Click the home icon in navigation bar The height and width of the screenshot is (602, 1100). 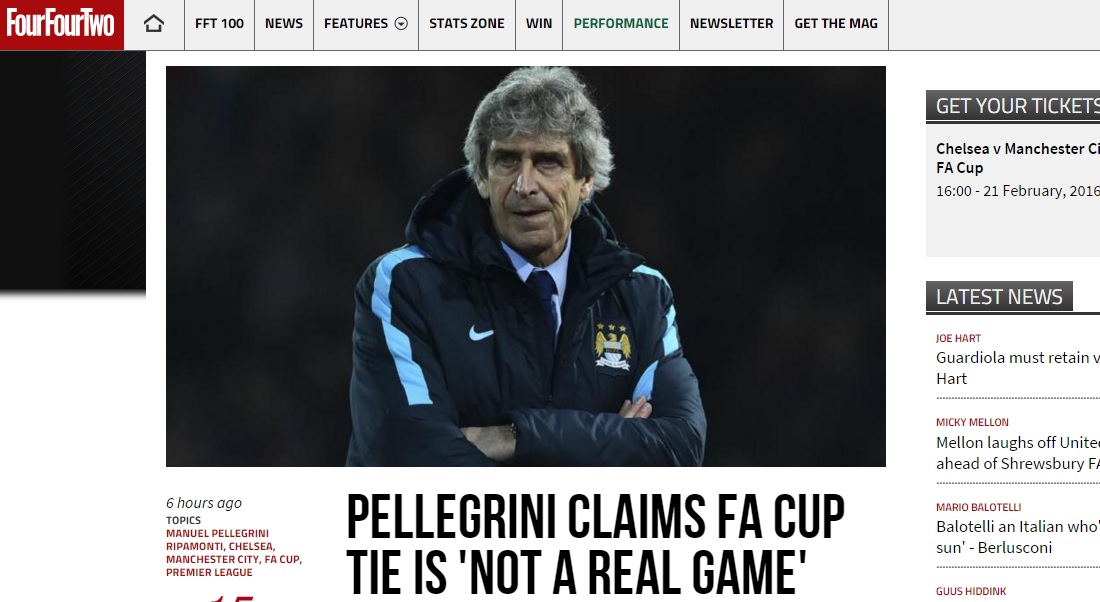154,24
